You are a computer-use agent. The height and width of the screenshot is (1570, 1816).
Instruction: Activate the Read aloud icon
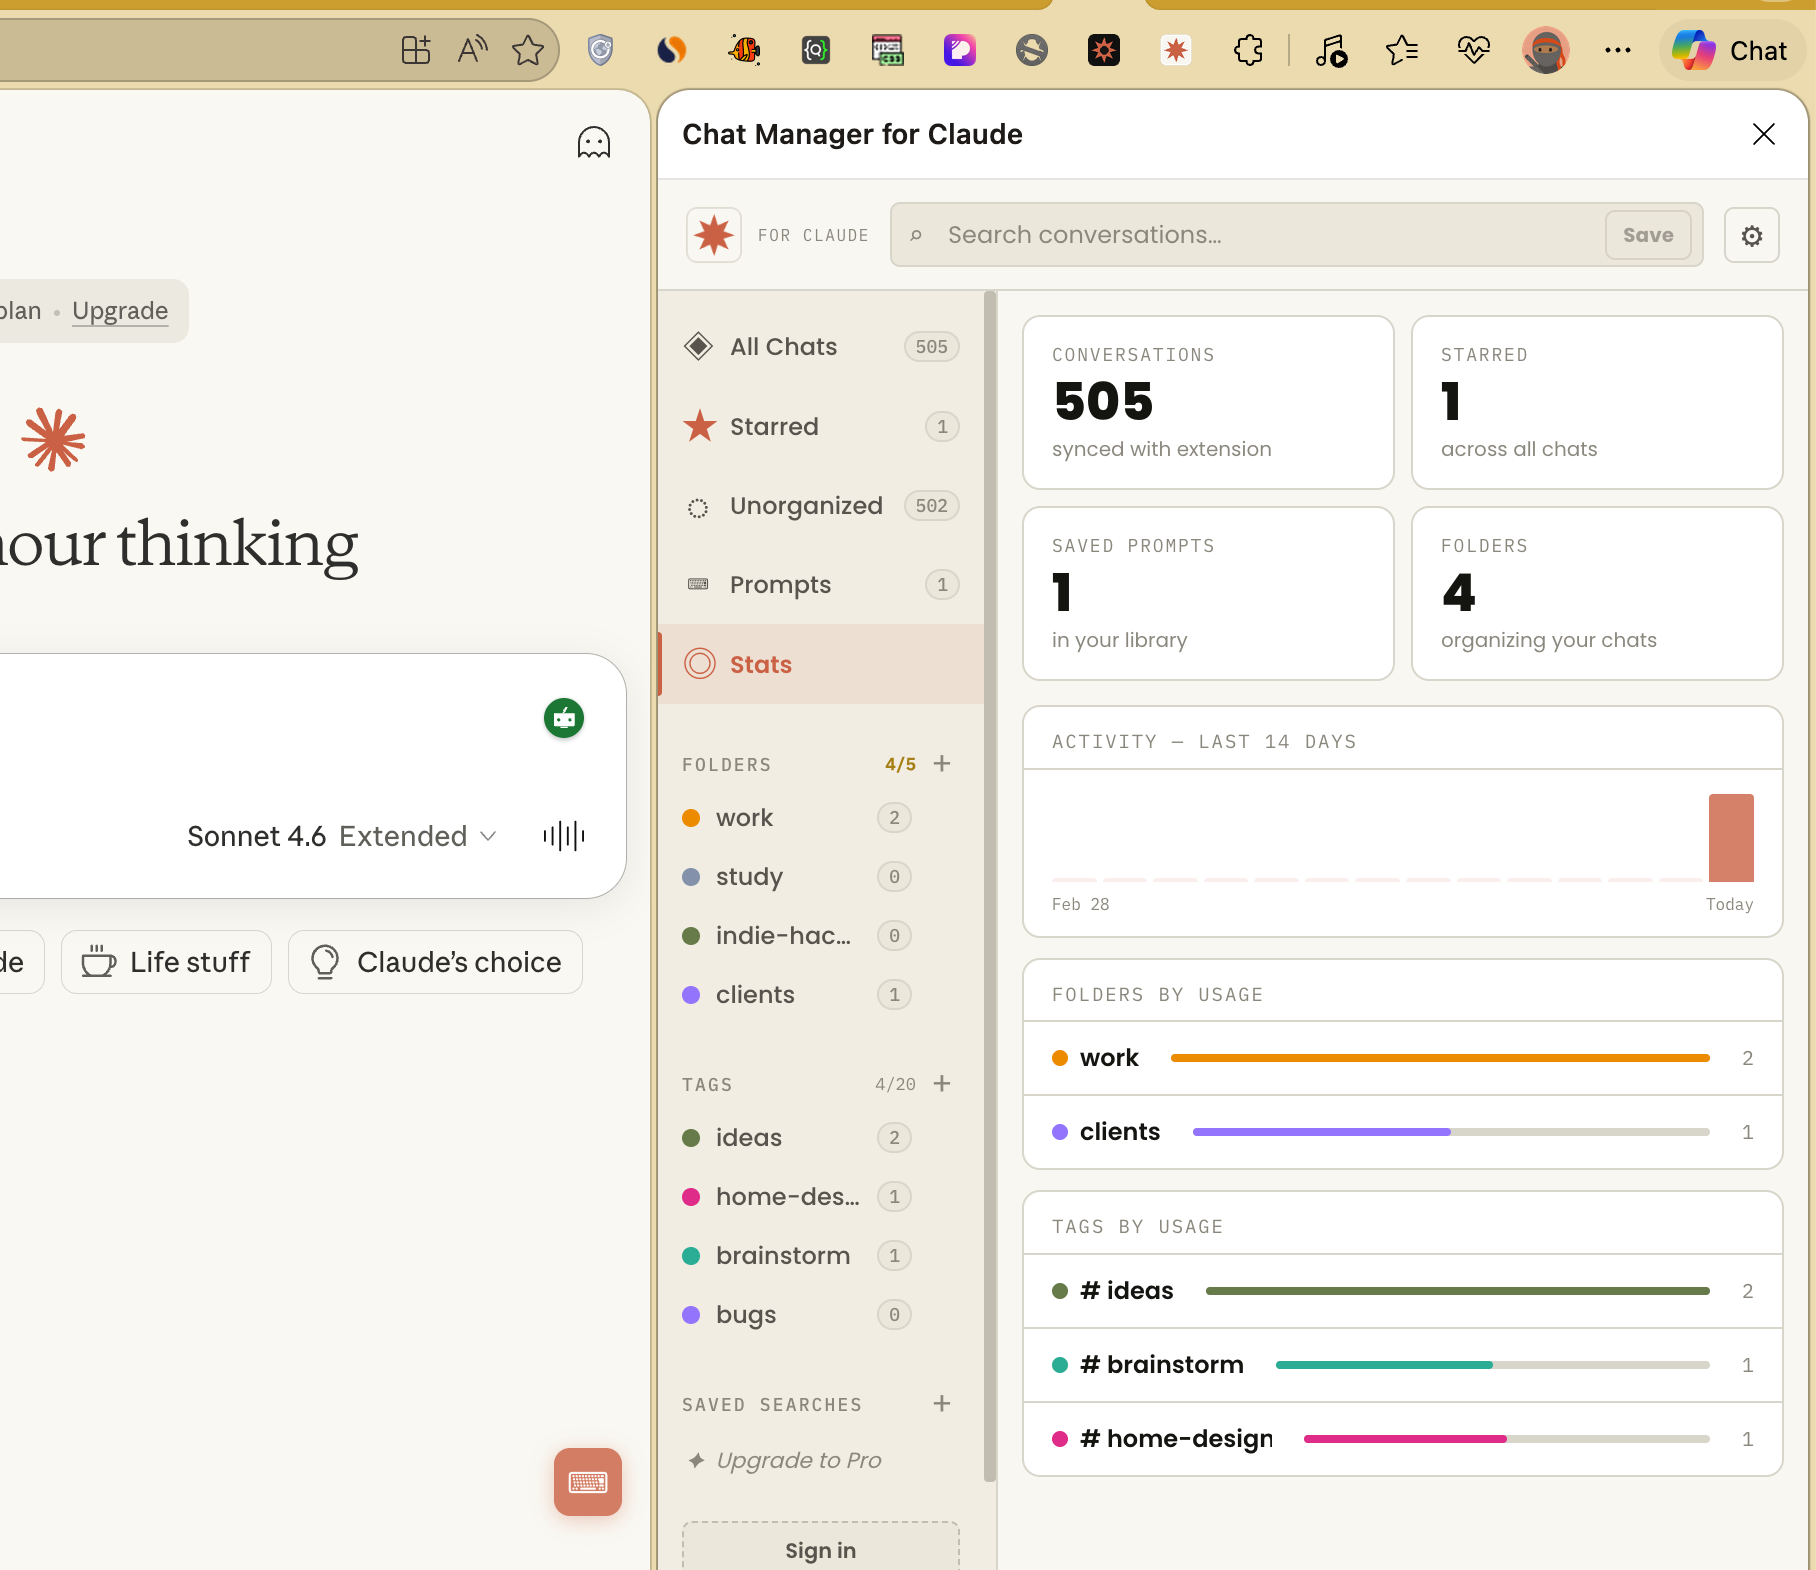click(x=472, y=50)
